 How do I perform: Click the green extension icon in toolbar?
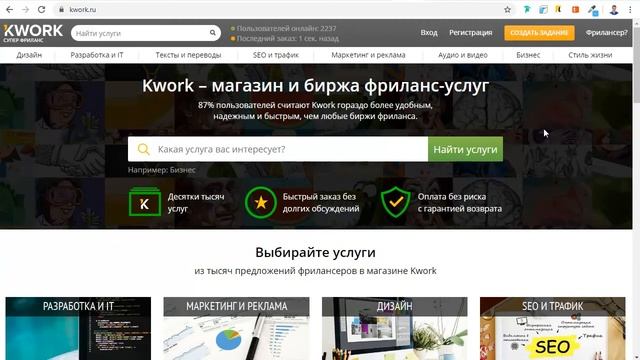(527, 9)
